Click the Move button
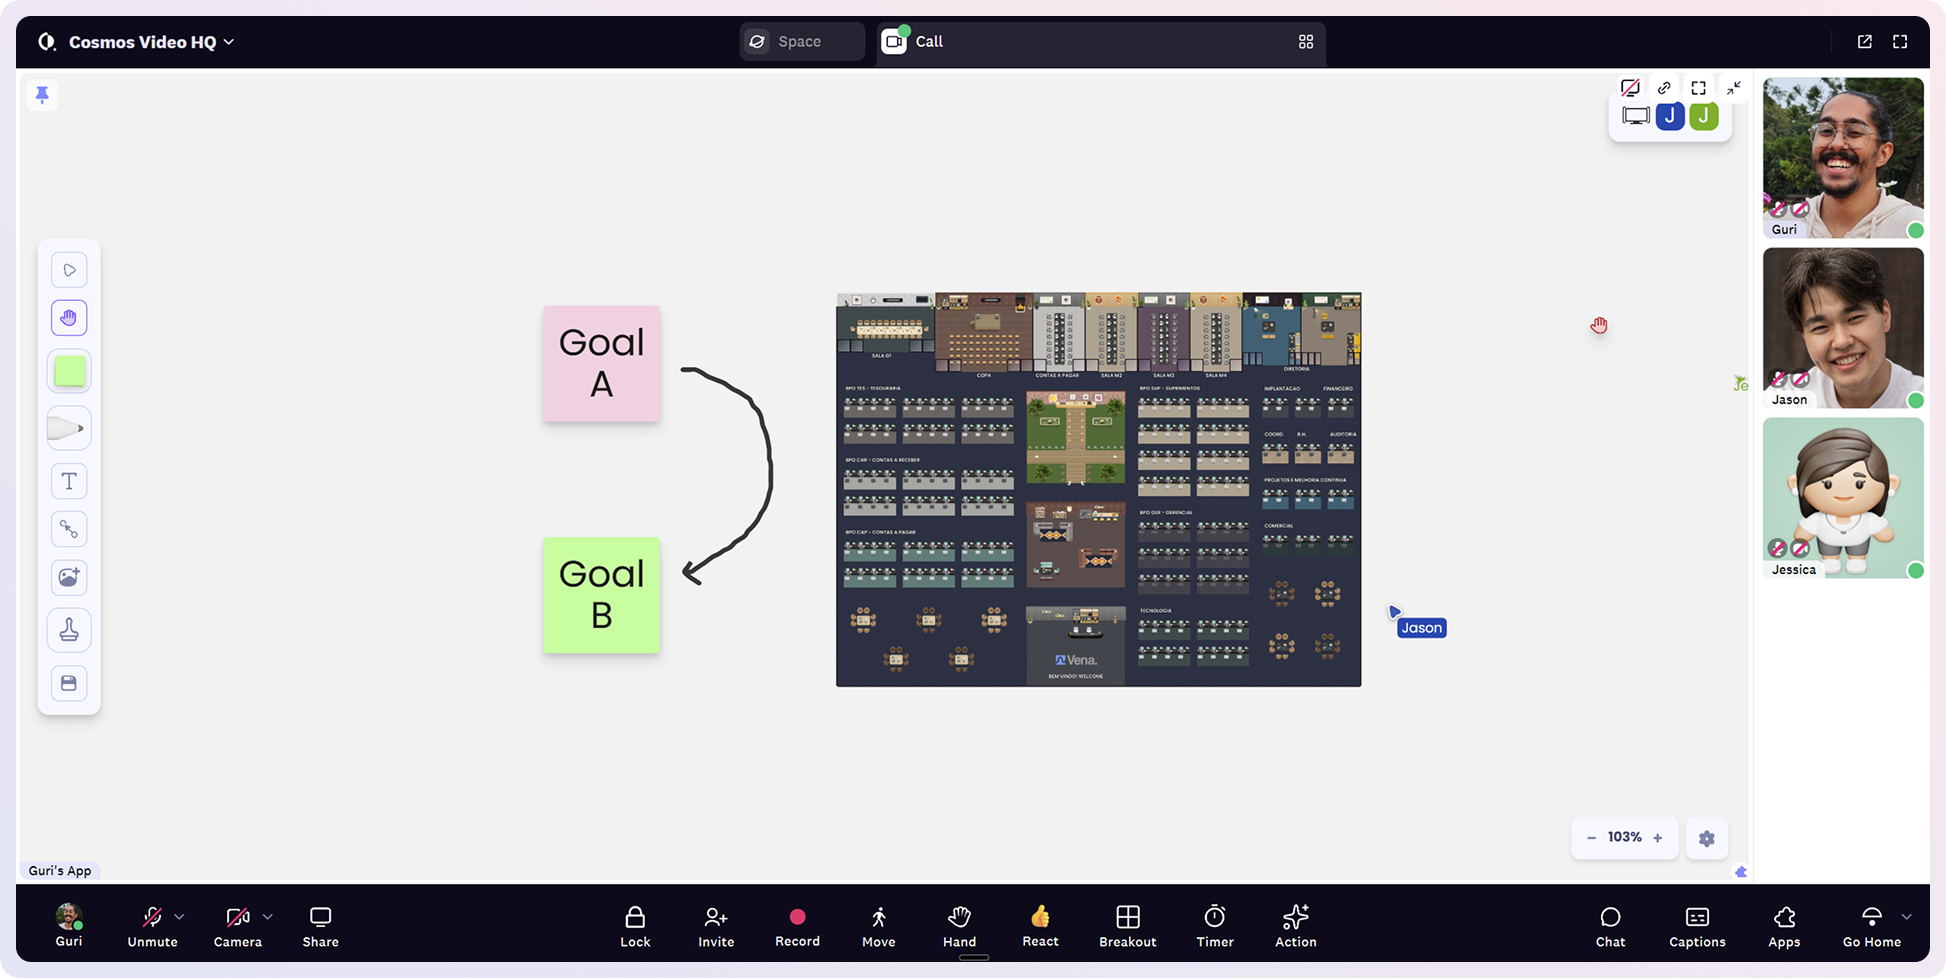This screenshot has width=1946, height=978. (879, 925)
